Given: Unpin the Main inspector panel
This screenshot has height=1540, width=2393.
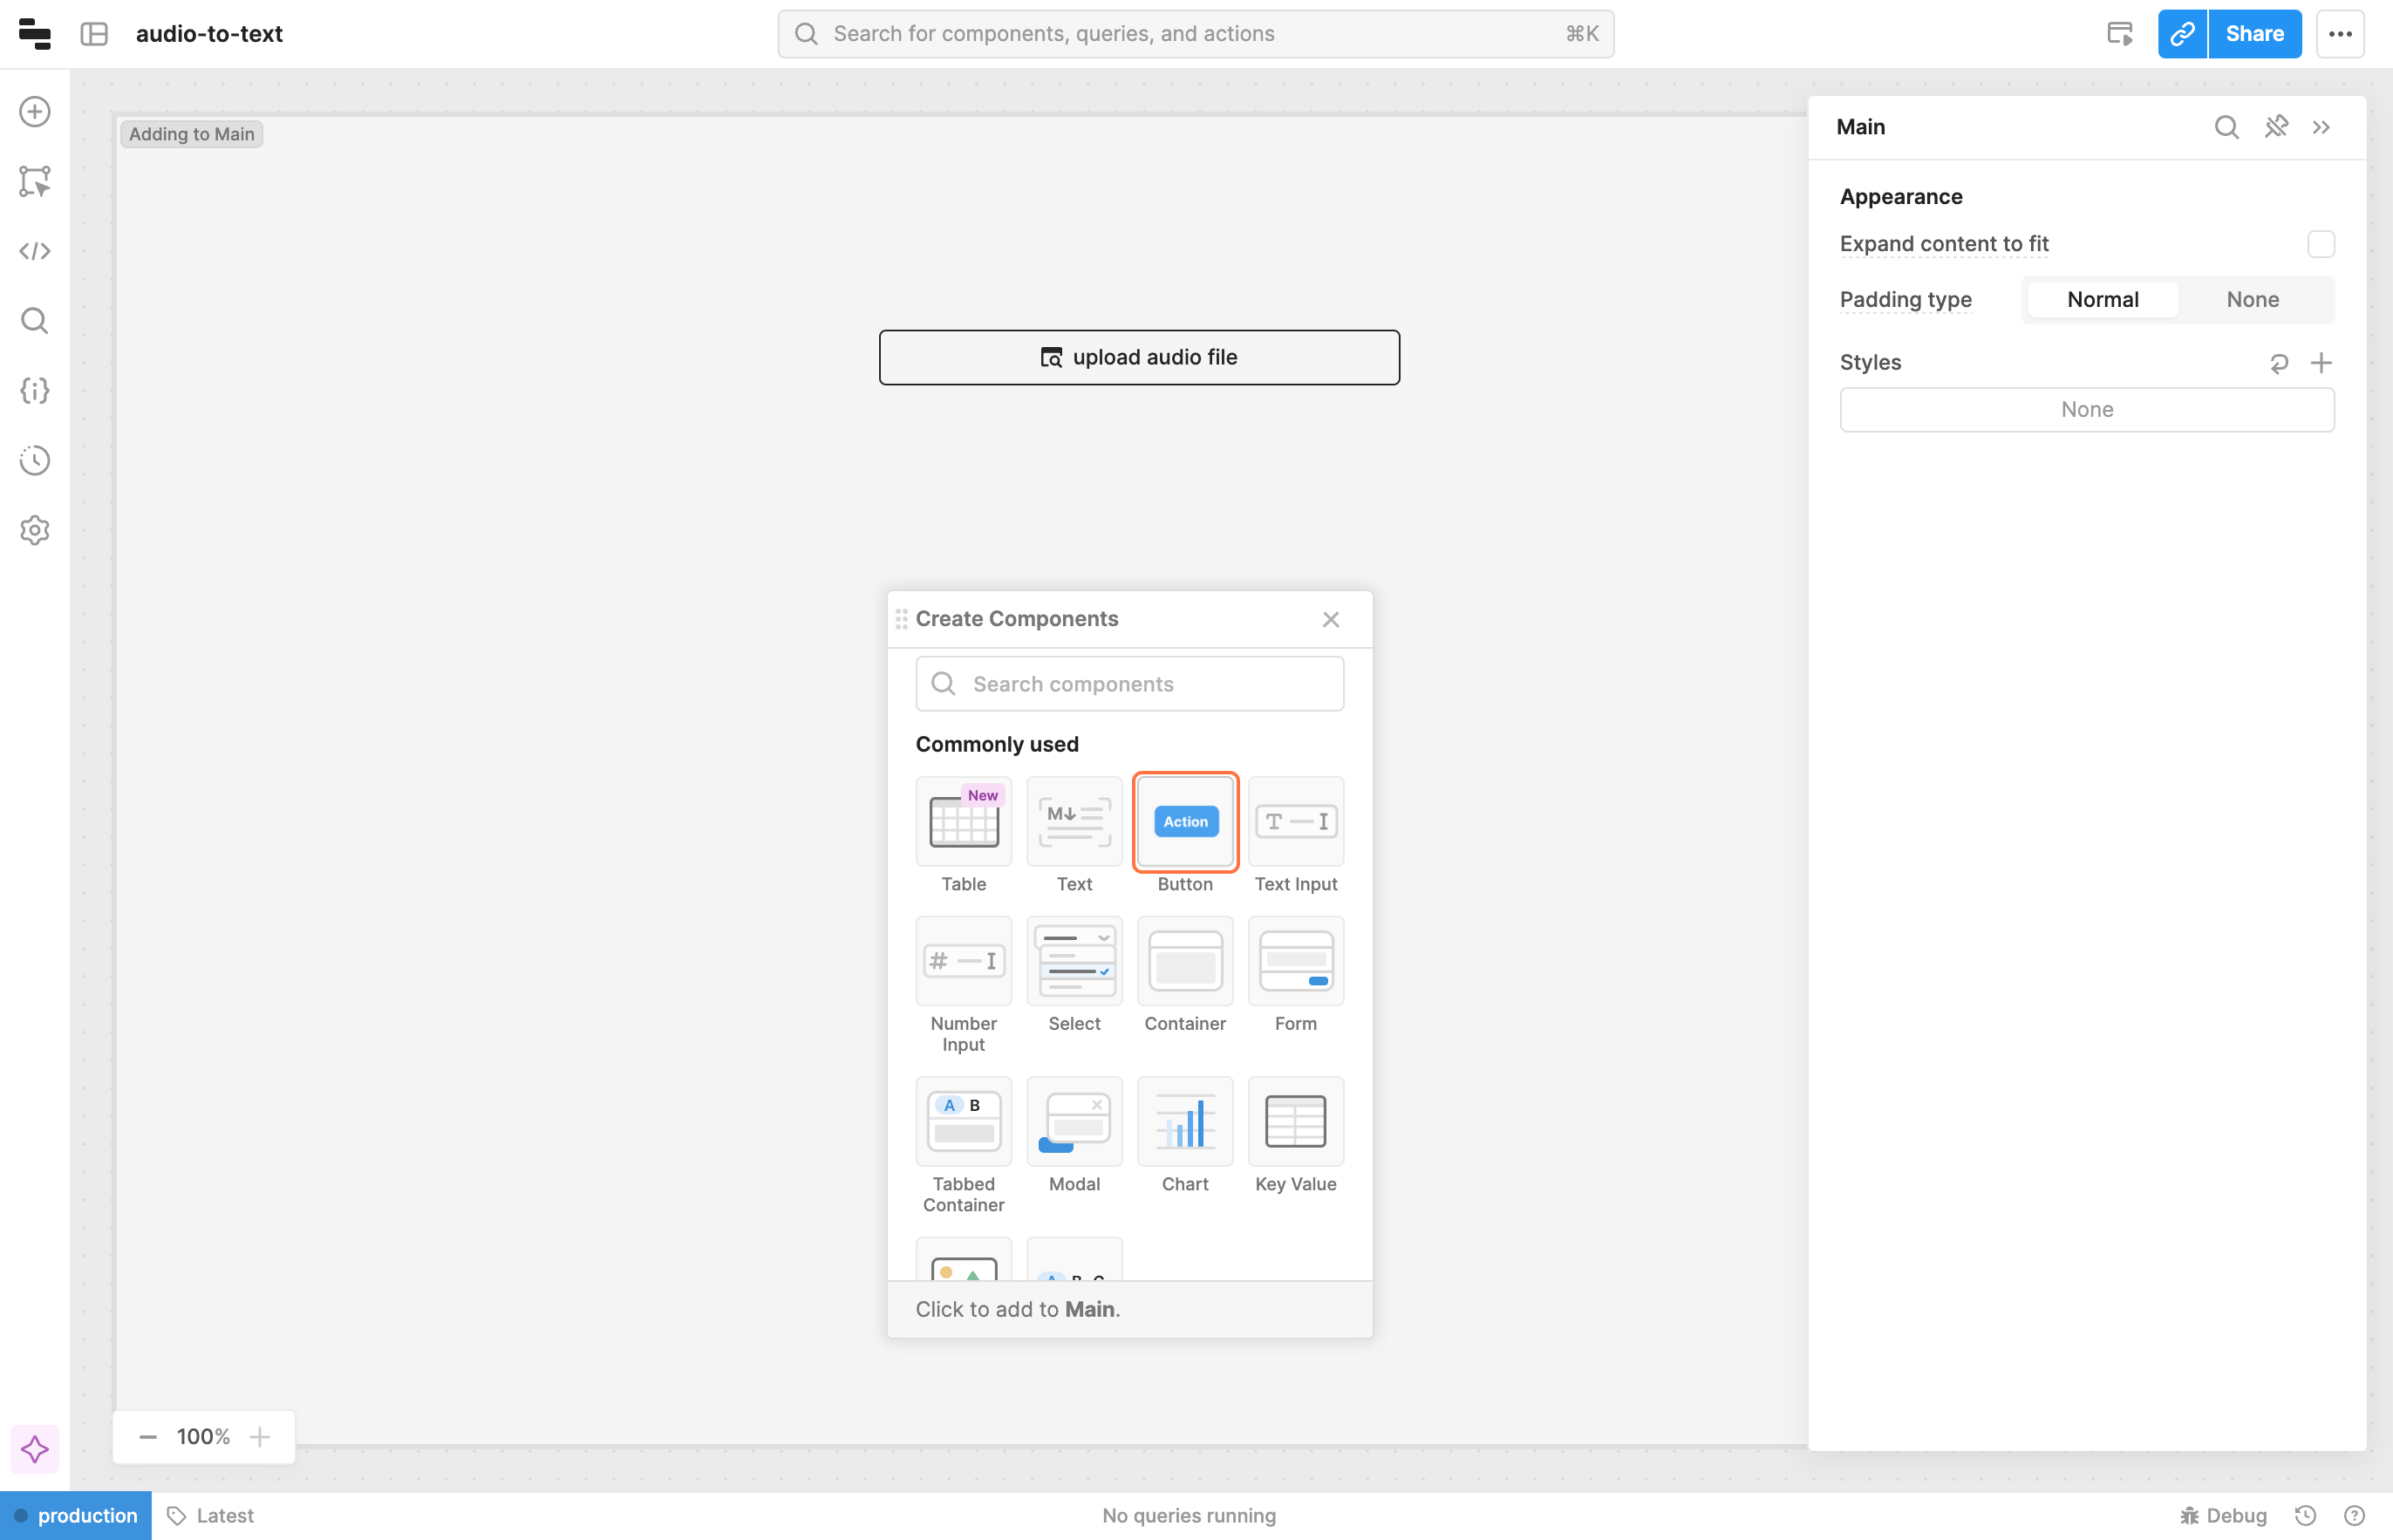Looking at the screenshot, I should coord(2276,127).
